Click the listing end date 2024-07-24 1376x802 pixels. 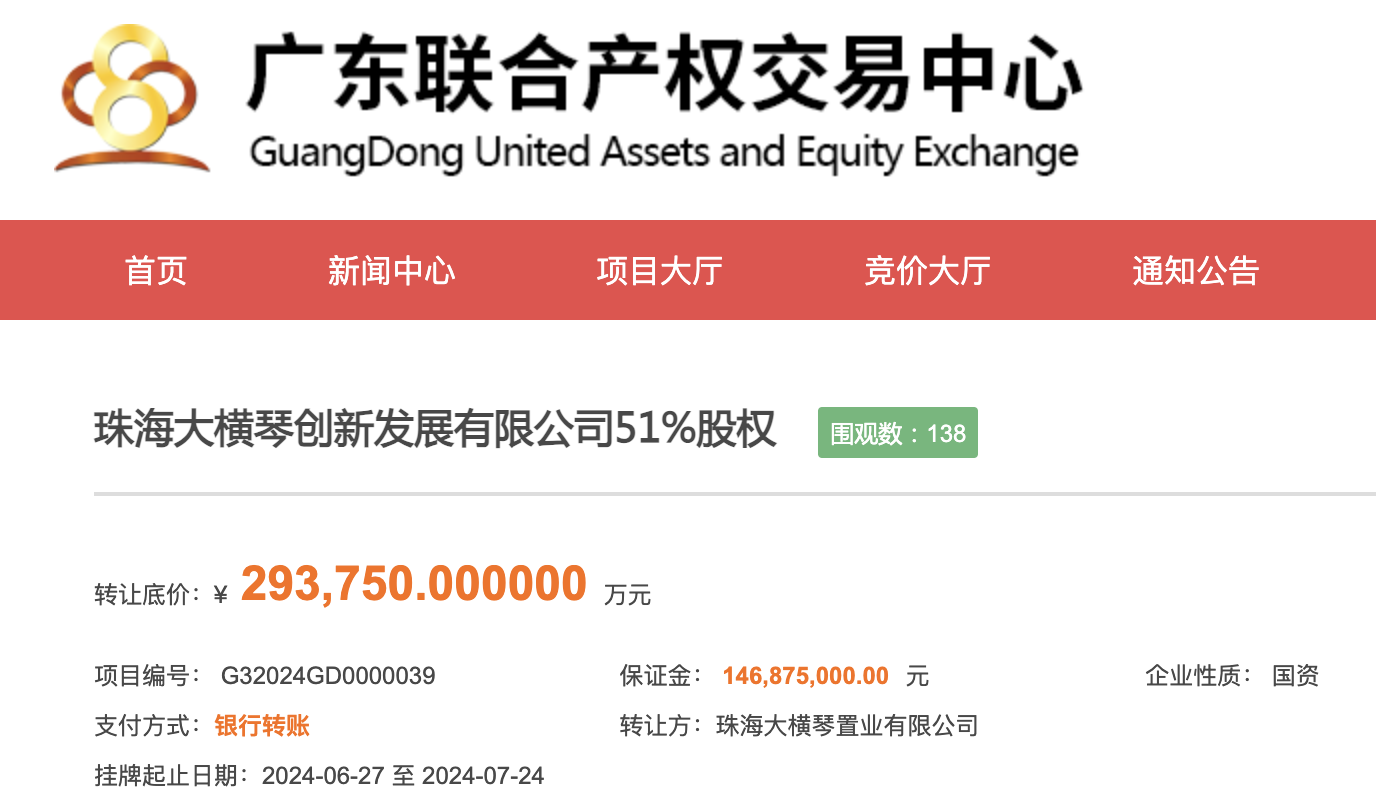tap(483, 775)
